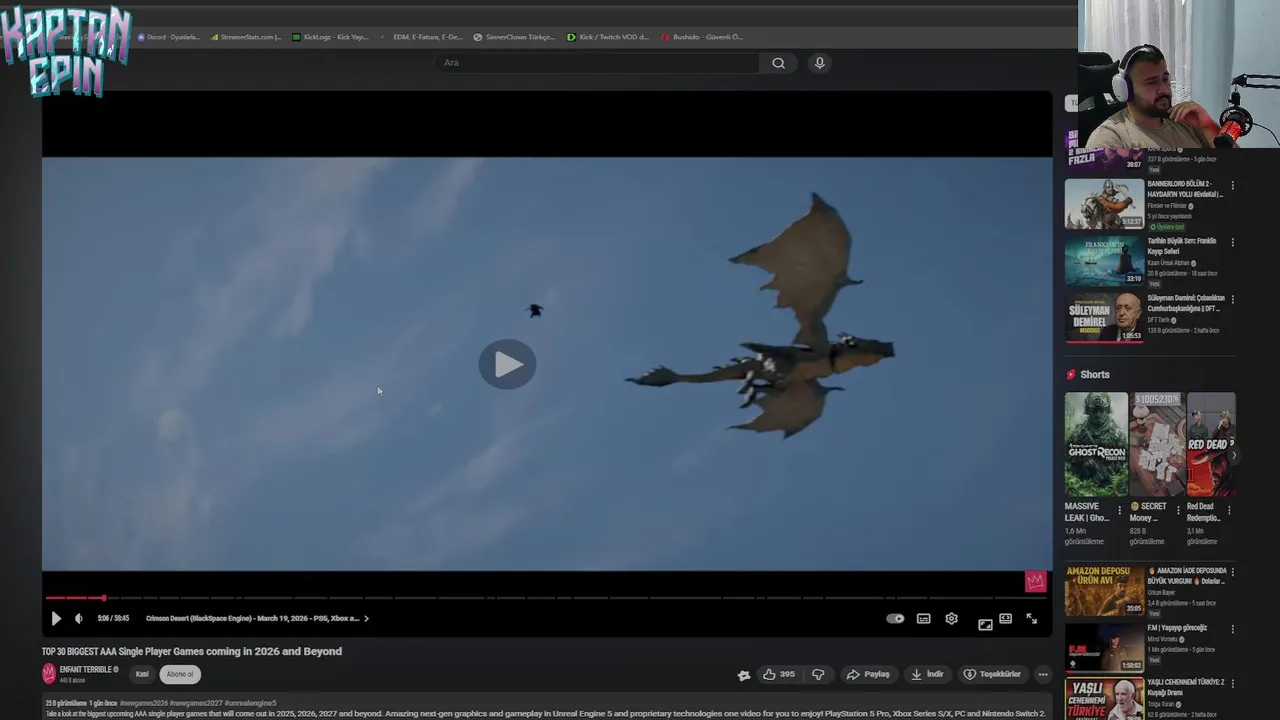Open options menu for Franklin video

pos(1232,243)
